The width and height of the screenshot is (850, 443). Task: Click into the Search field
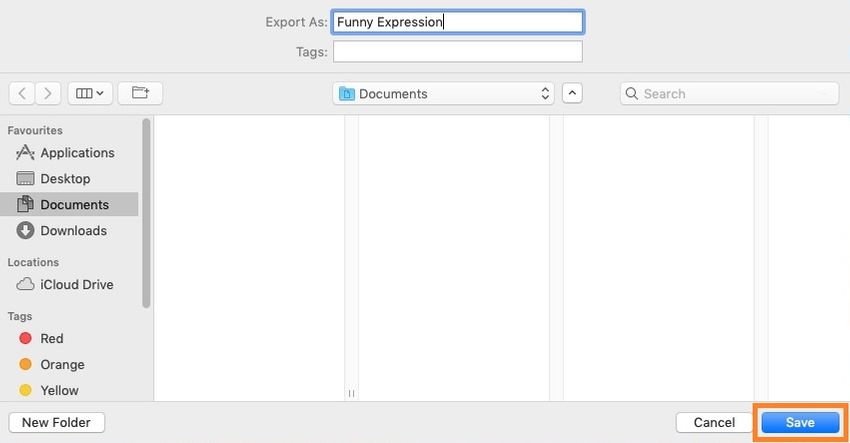tap(729, 94)
